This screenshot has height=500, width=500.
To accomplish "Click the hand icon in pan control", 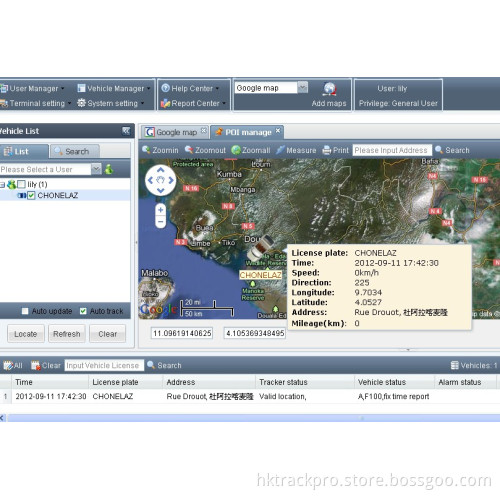I will tap(161, 180).
